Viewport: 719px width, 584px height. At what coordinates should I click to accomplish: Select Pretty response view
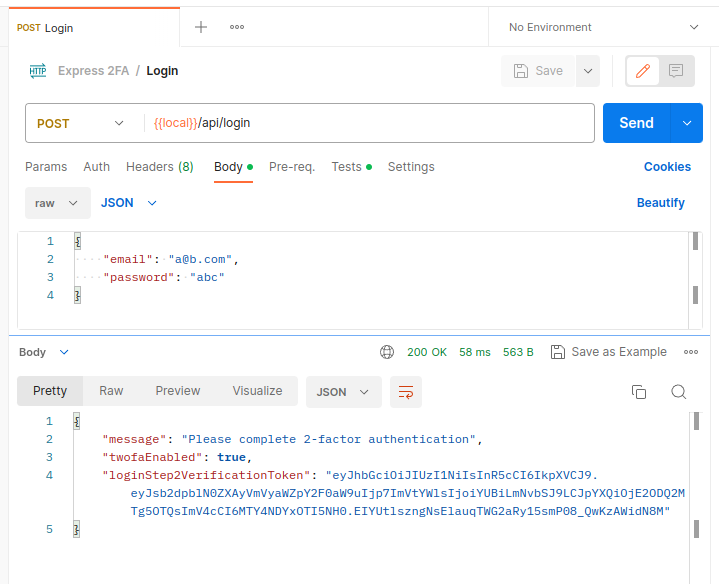(50, 391)
